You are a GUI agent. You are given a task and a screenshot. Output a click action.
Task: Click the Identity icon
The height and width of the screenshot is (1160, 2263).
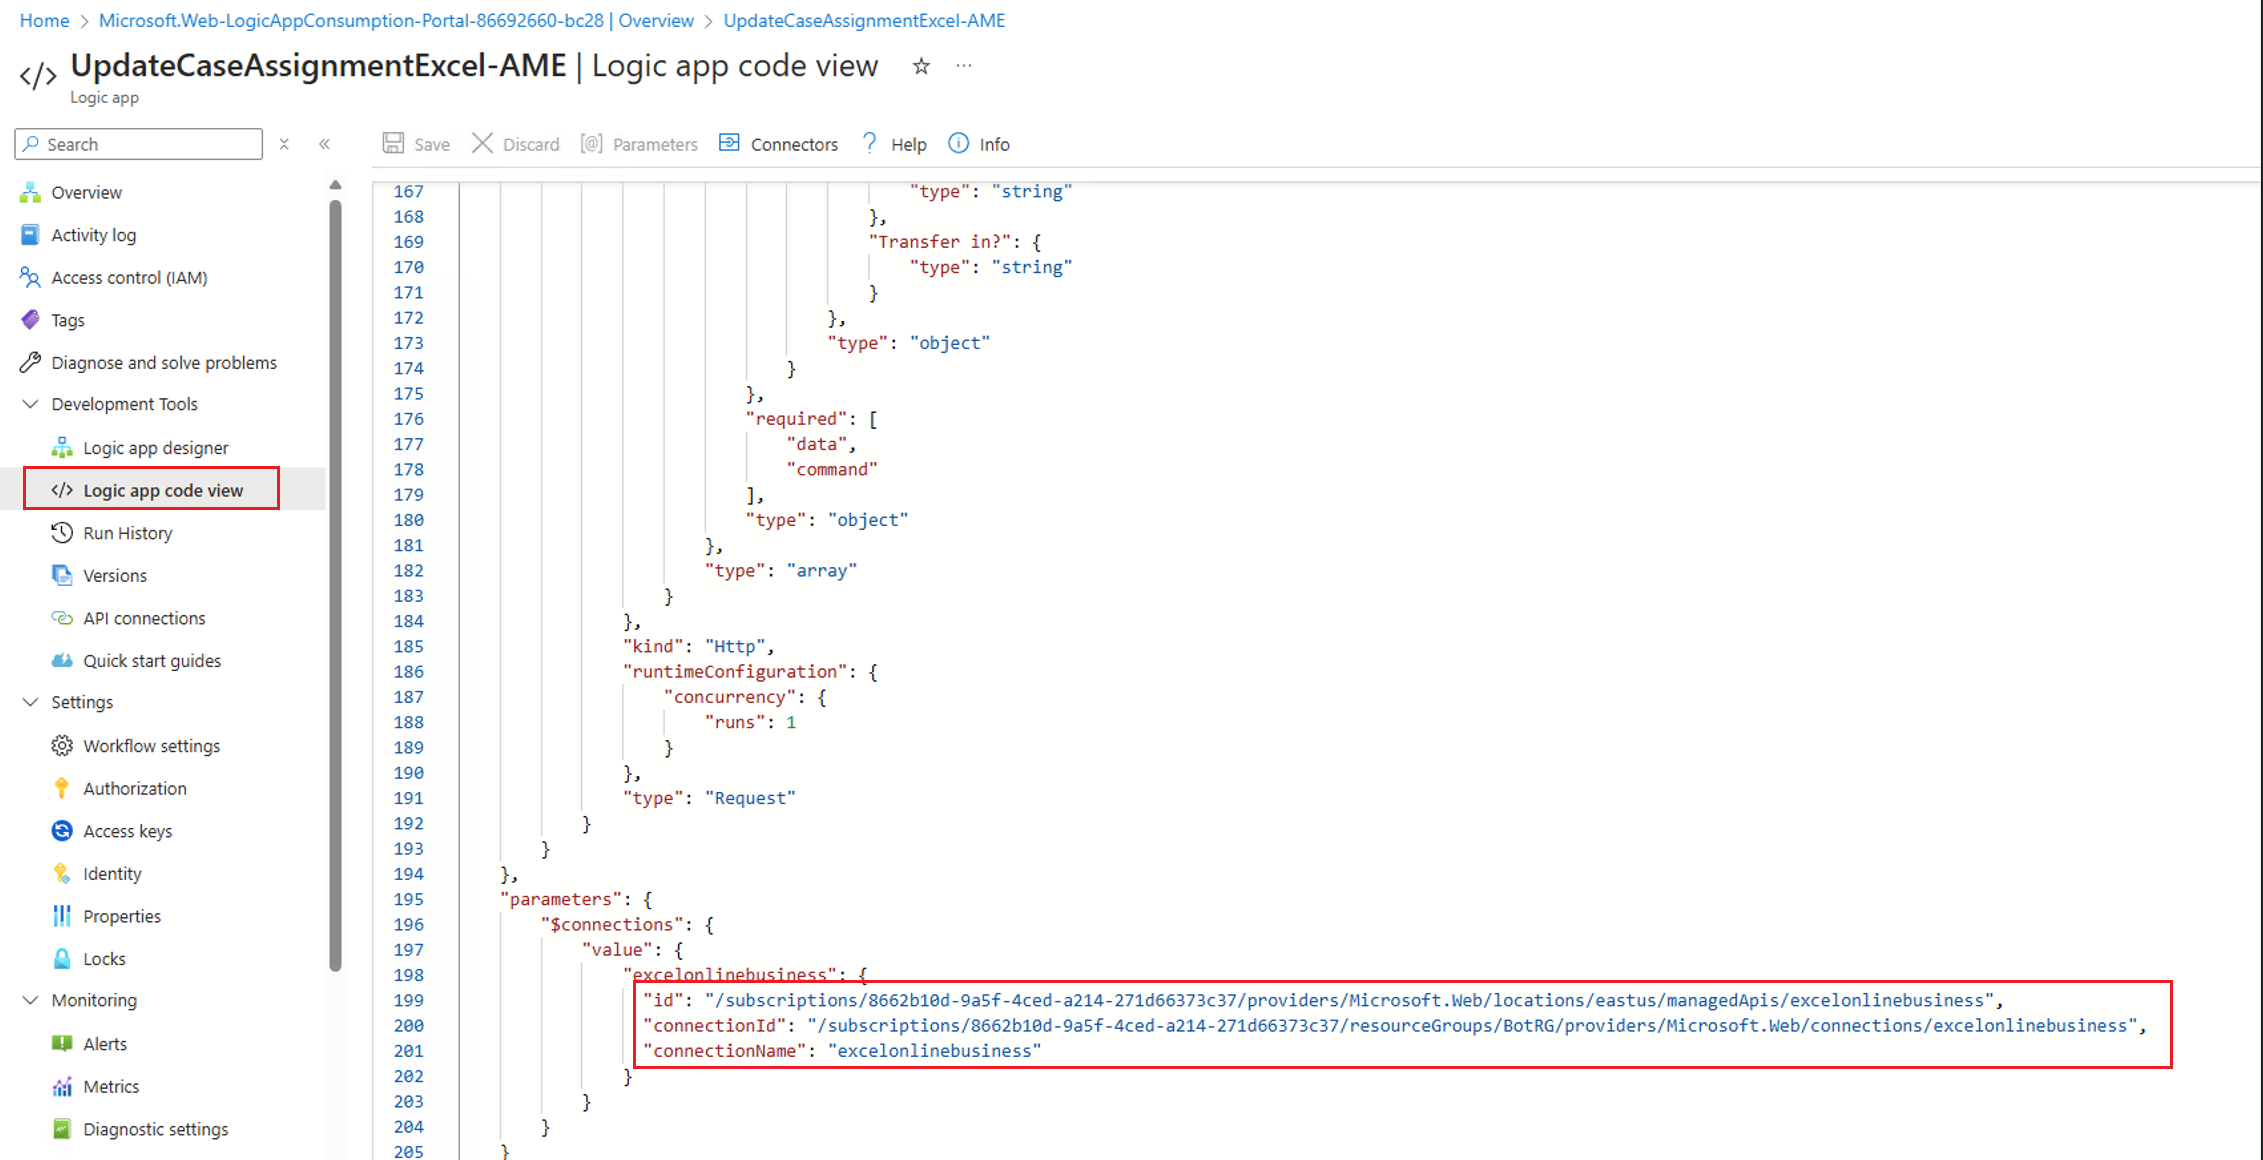[x=62, y=873]
